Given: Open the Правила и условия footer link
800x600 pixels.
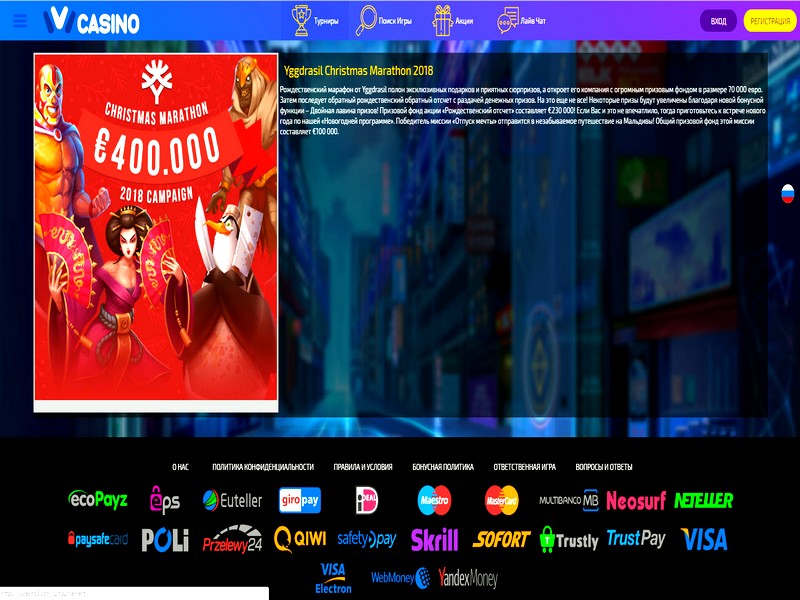Looking at the screenshot, I should [363, 467].
